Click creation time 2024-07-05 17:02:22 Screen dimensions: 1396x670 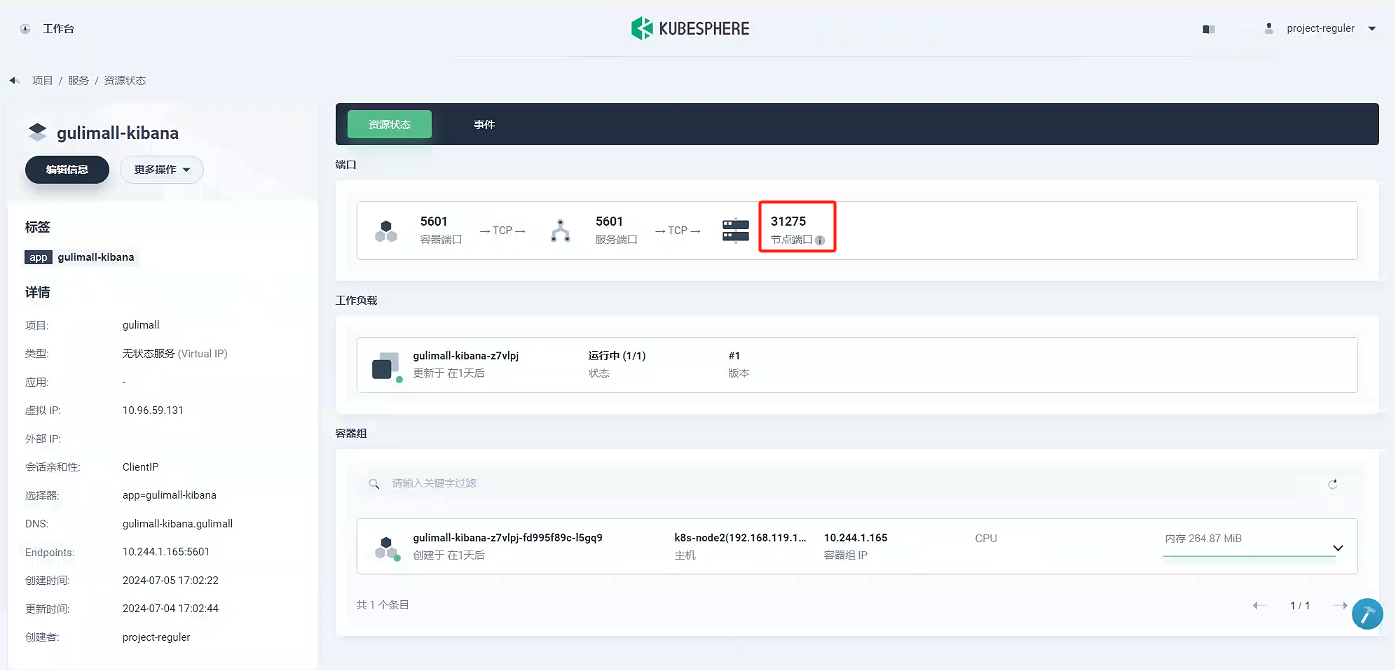point(170,580)
